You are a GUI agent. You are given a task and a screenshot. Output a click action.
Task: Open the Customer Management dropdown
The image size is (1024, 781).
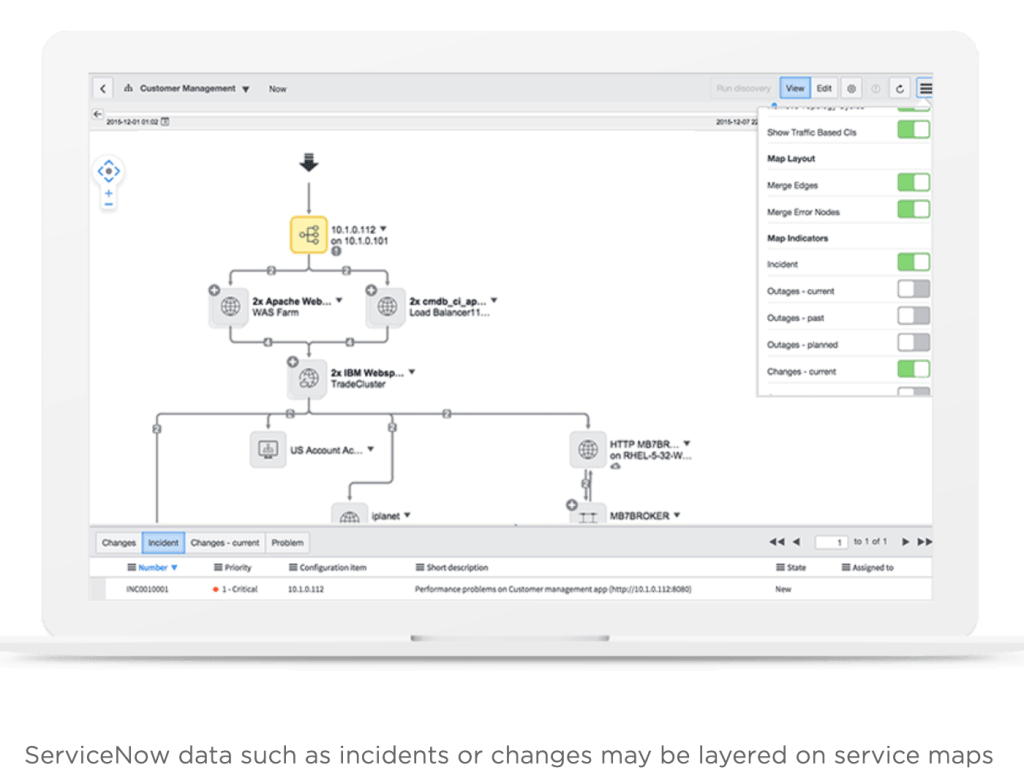(244, 88)
